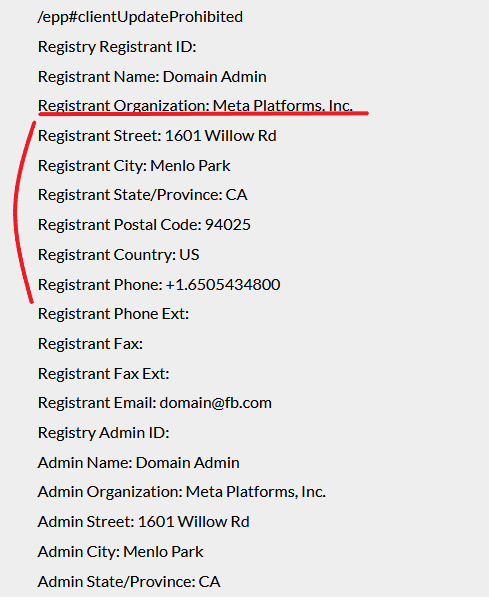Image resolution: width=489 pixels, height=597 pixels.
Task: Click the Registrant Fax Ext line
Action: 104,374
